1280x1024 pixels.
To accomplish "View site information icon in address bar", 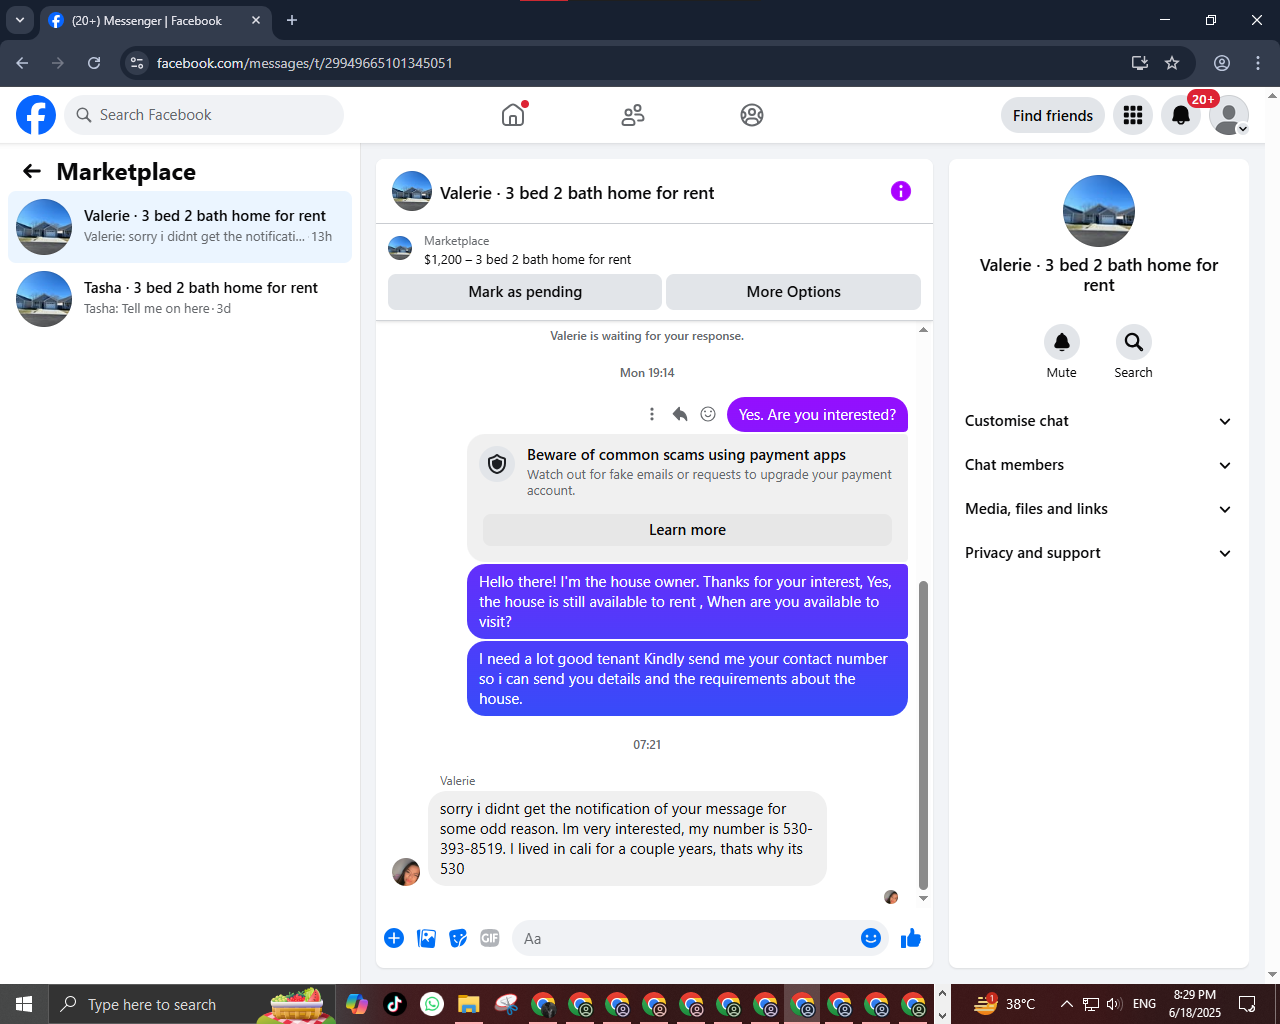I will click(137, 63).
